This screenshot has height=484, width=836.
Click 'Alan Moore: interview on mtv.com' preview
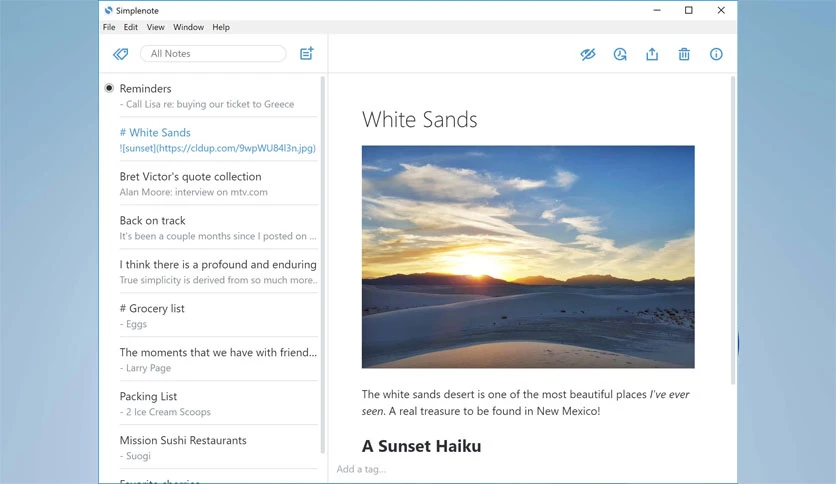pyautogui.click(x=194, y=192)
